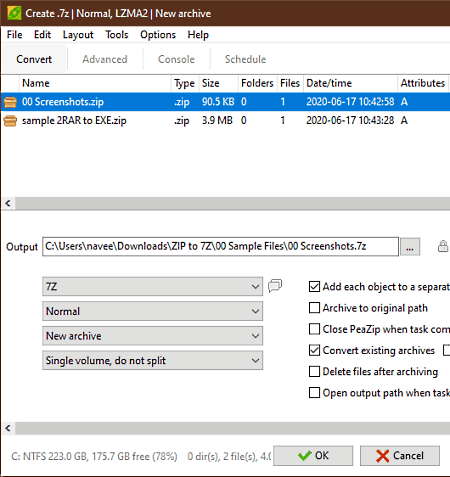Viewport: 450px width, 477px height.
Task: Click the PeaZip app icon in title bar
Action: click(x=14, y=13)
